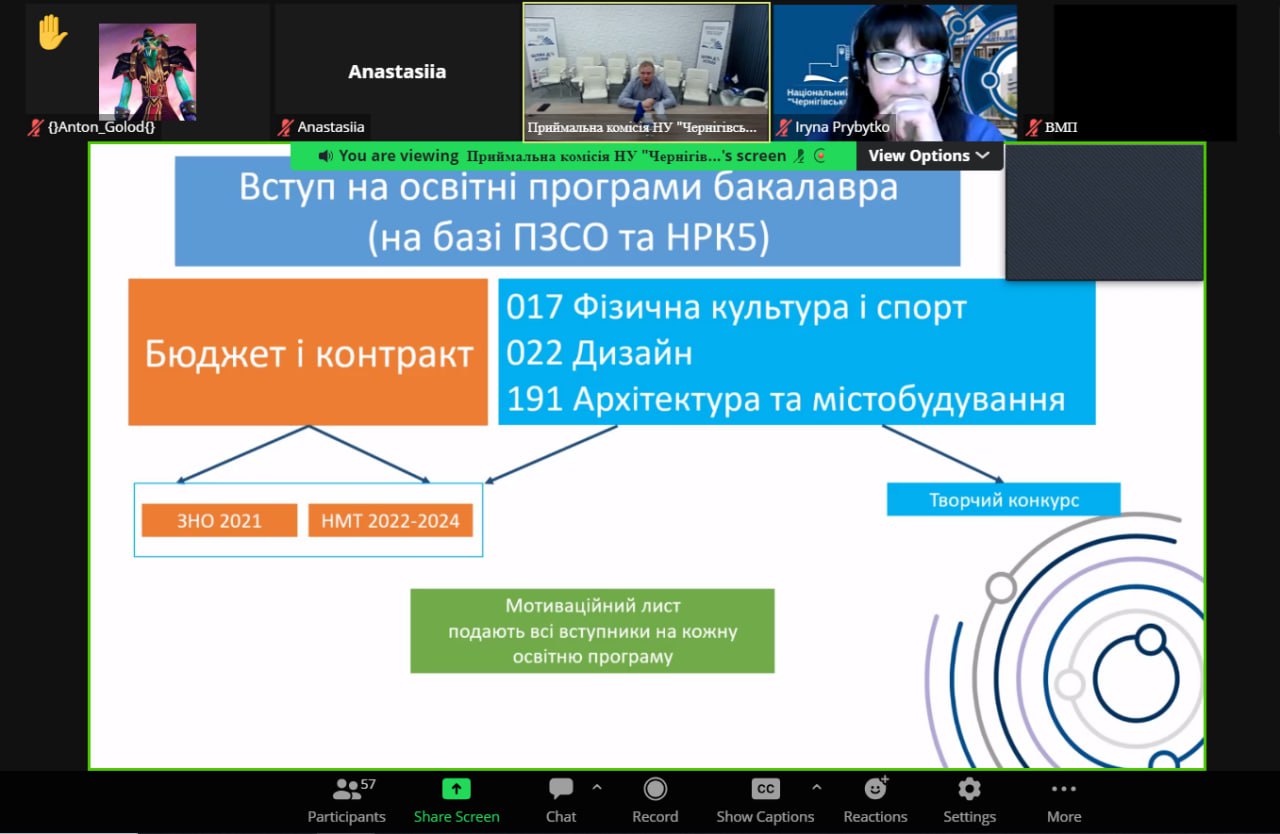Viewport: 1280px width, 834px height.
Task: Toggle Show Captions with the CC button
Action: tap(765, 789)
